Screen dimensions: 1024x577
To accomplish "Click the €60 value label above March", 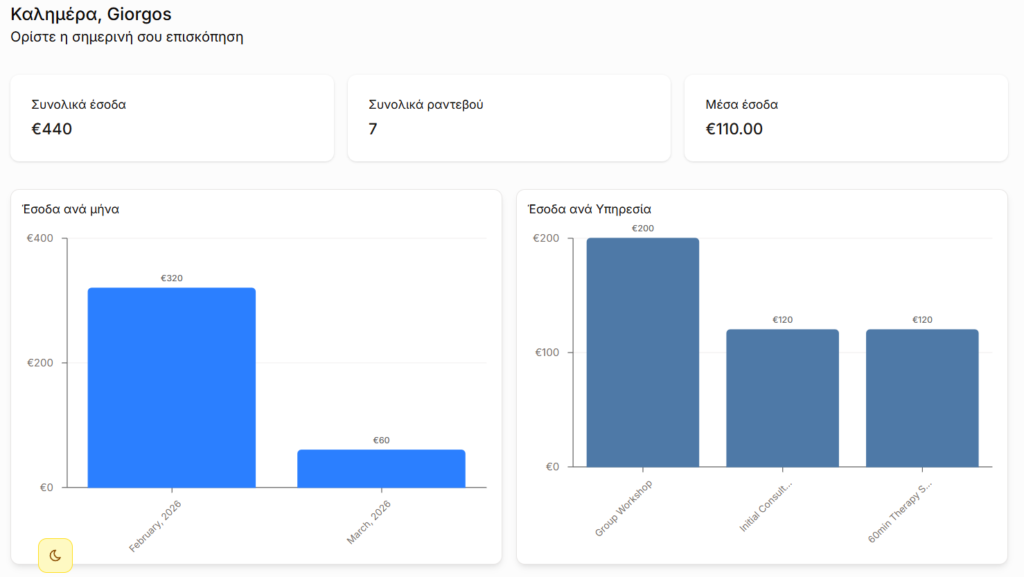I will (x=381, y=440).
